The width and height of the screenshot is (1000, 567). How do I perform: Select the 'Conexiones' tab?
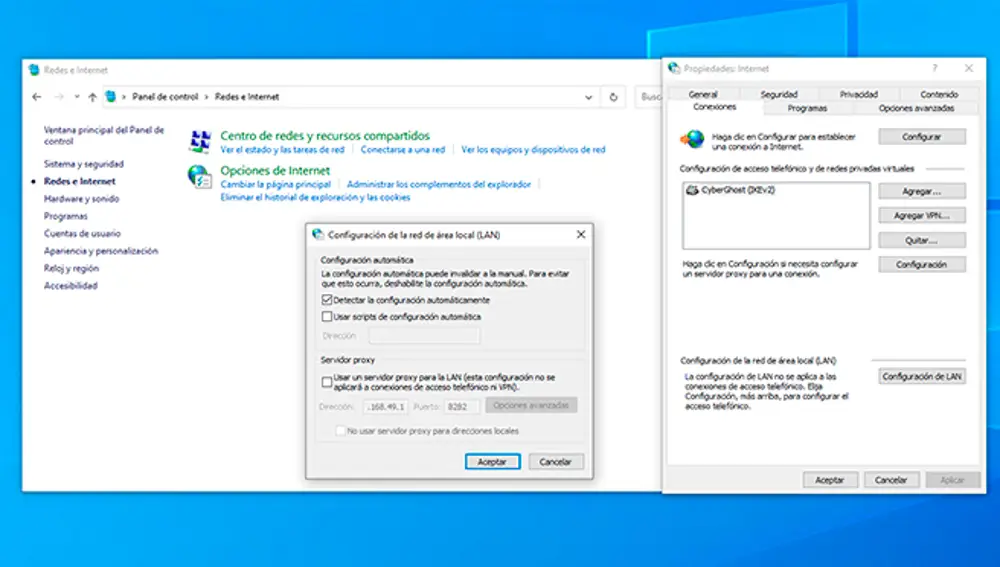[x=714, y=107]
